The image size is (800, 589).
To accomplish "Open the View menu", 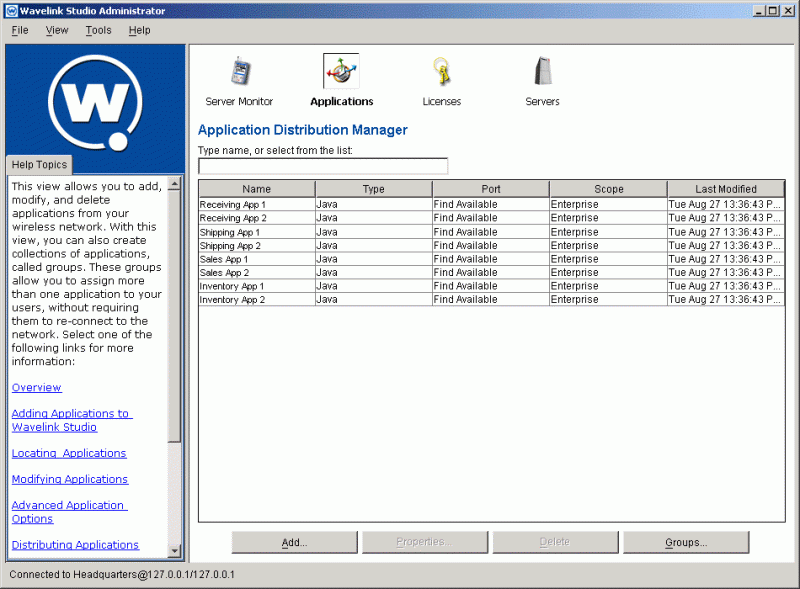I will tap(57, 30).
